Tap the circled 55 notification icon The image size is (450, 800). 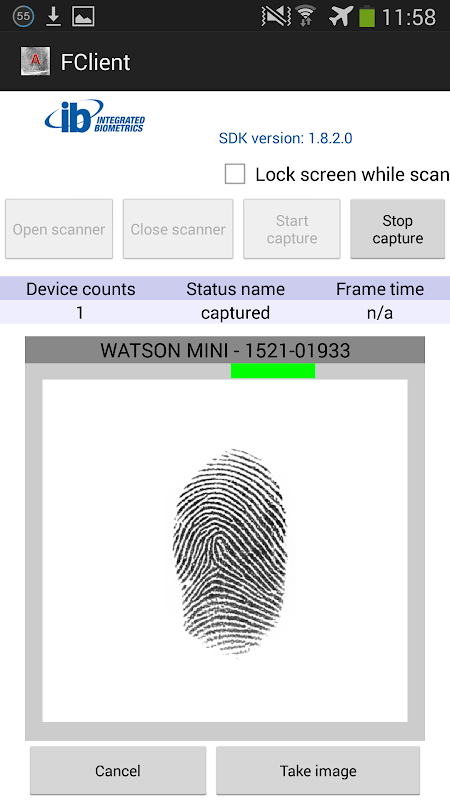point(23,16)
